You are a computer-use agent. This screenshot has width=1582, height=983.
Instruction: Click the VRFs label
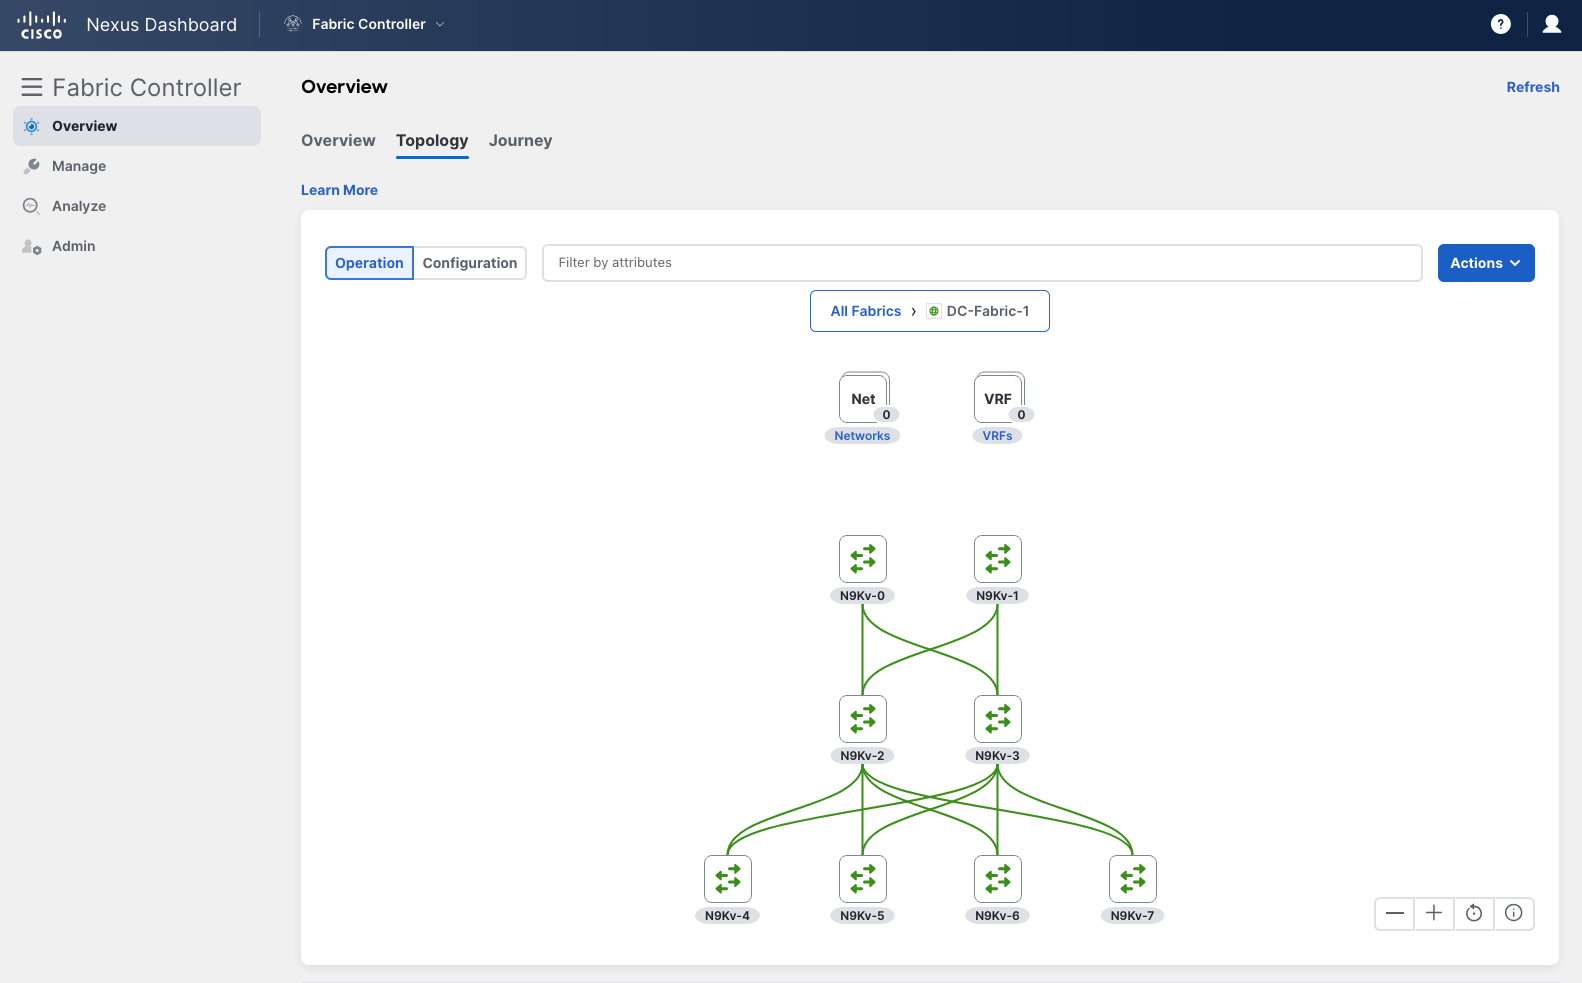(997, 436)
